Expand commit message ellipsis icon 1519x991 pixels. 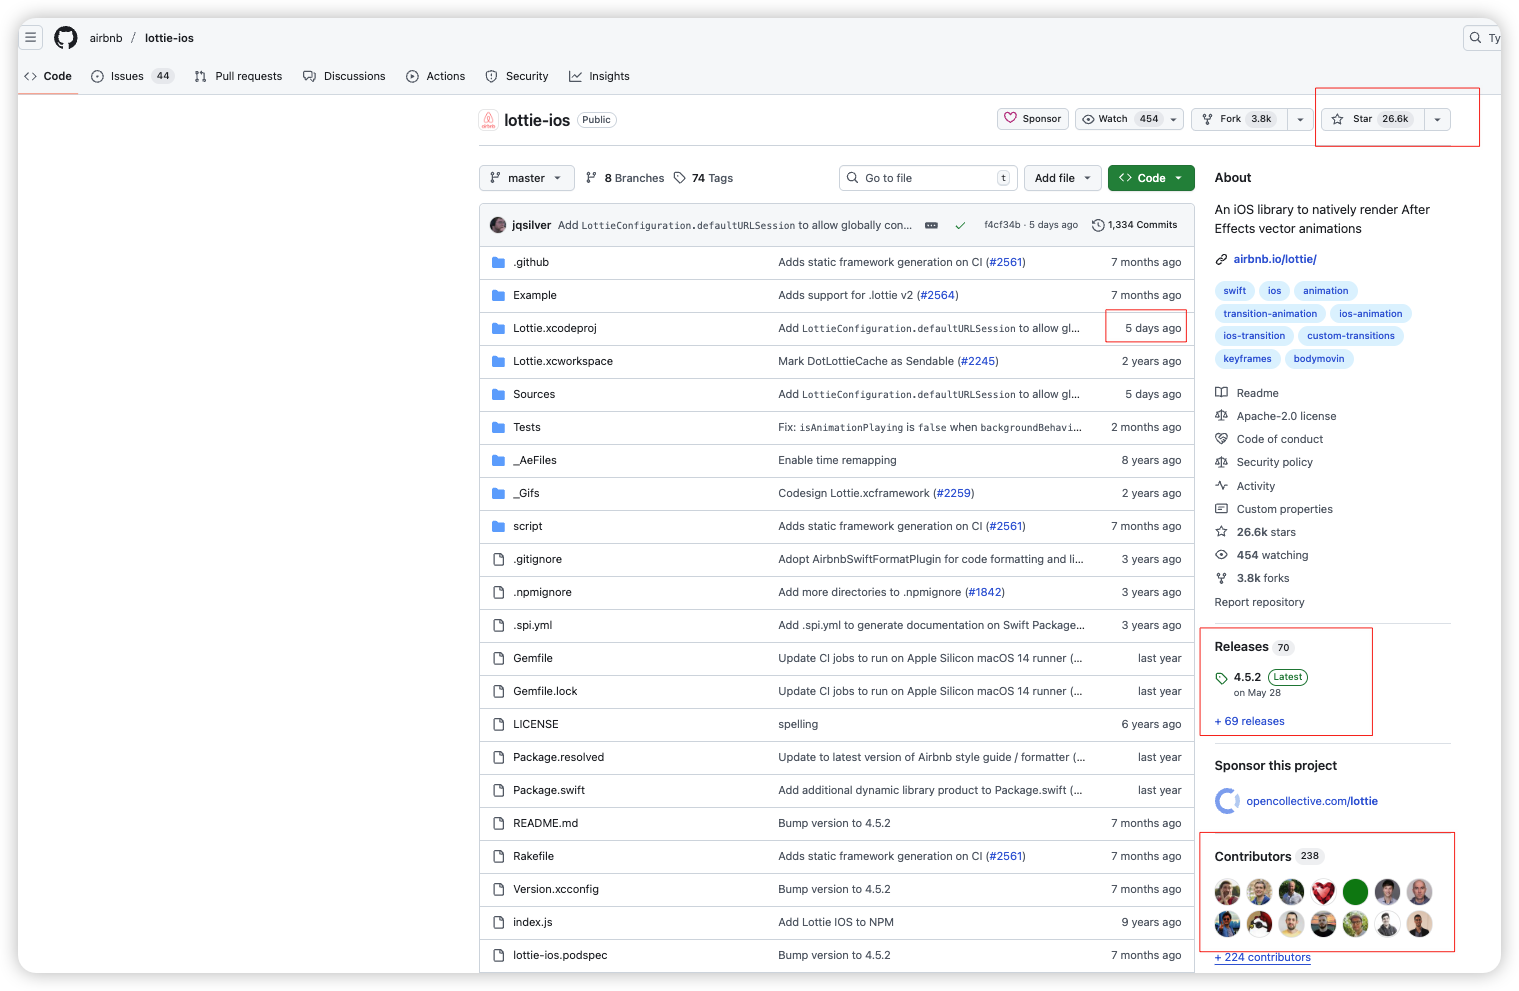(x=931, y=226)
